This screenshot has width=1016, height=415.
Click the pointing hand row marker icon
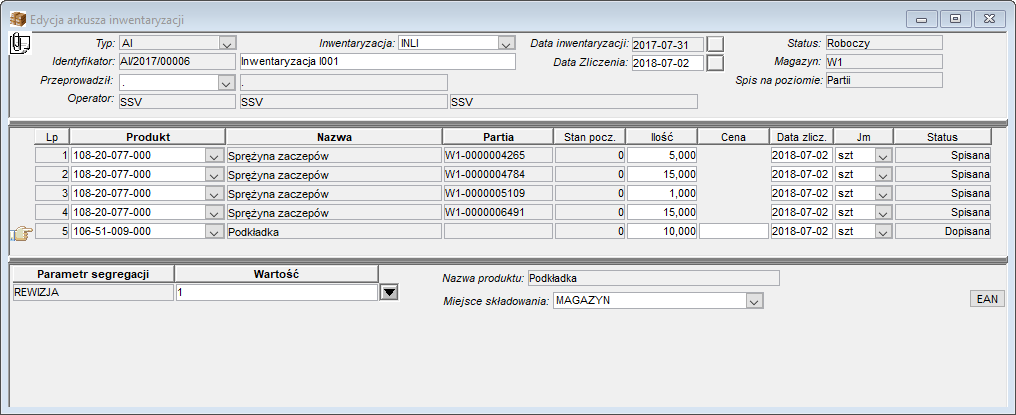click(21, 232)
